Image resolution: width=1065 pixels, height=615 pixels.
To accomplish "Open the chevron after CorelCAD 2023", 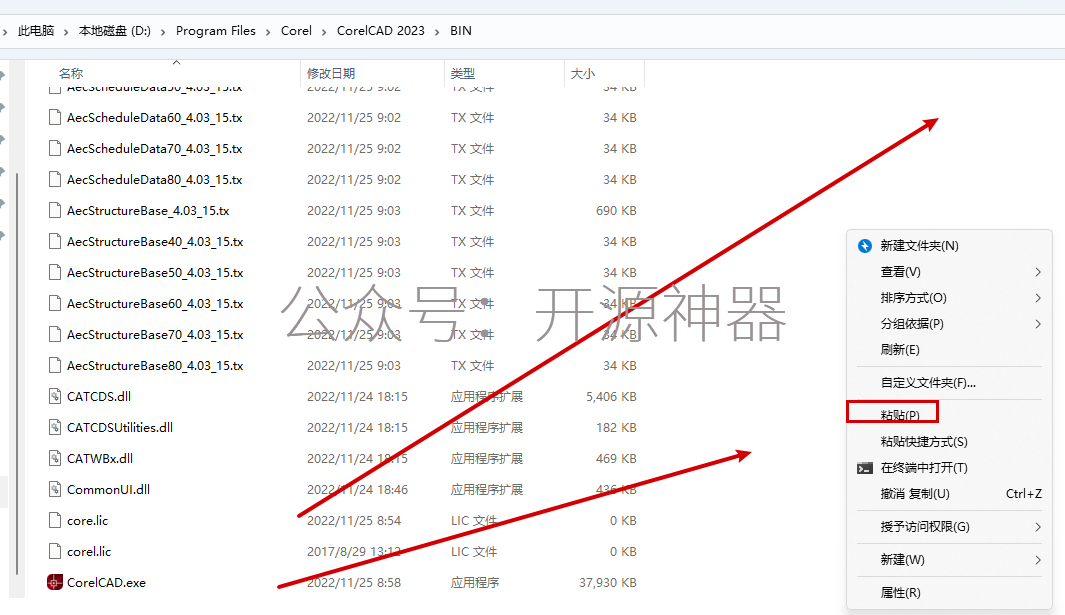I will (x=437, y=31).
